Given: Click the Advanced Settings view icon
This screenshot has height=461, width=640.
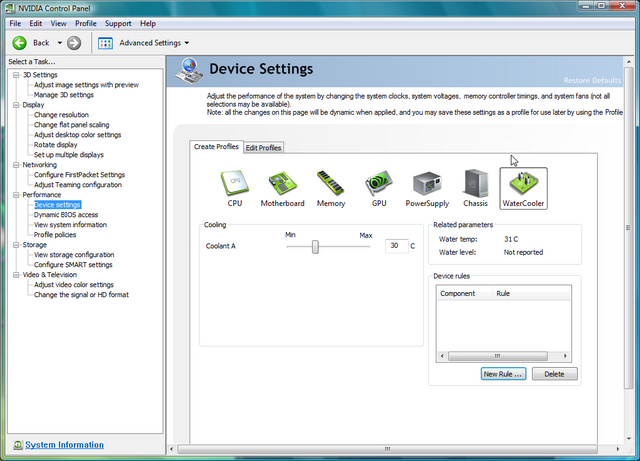Looking at the screenshot, I should click(x=105, y=43).
